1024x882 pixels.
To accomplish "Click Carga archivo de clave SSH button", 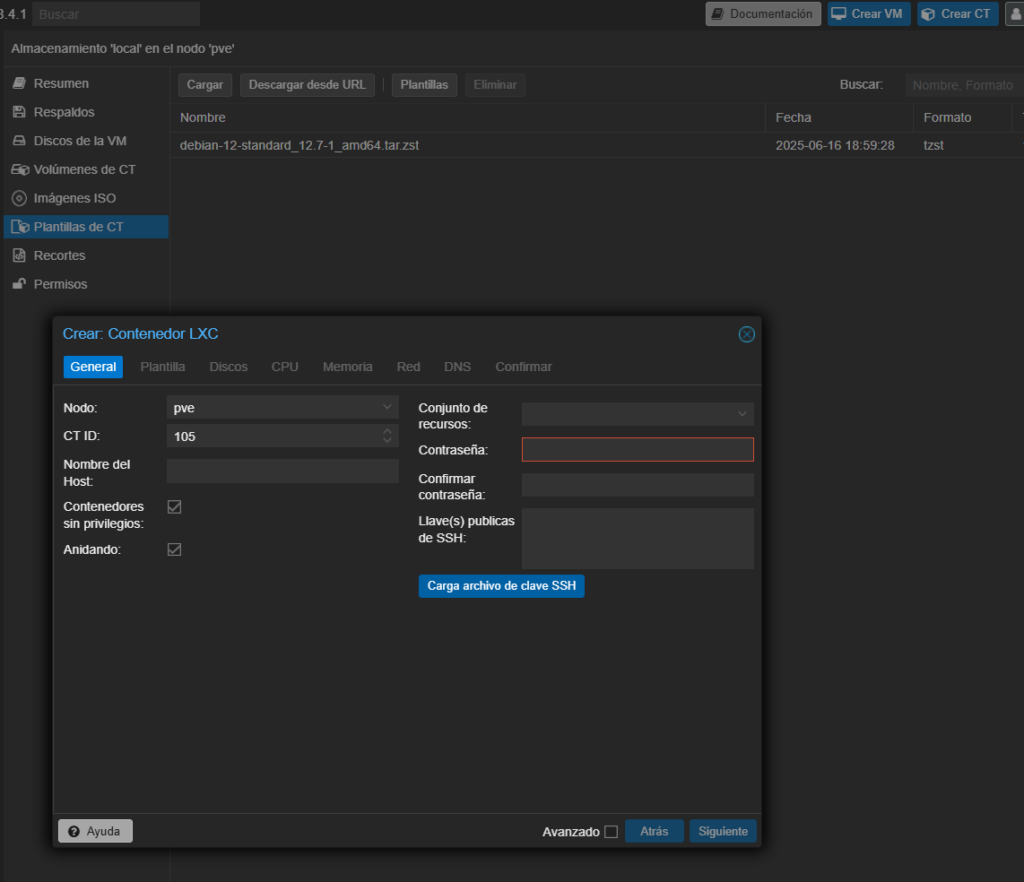I will click(x=501, y=586).
